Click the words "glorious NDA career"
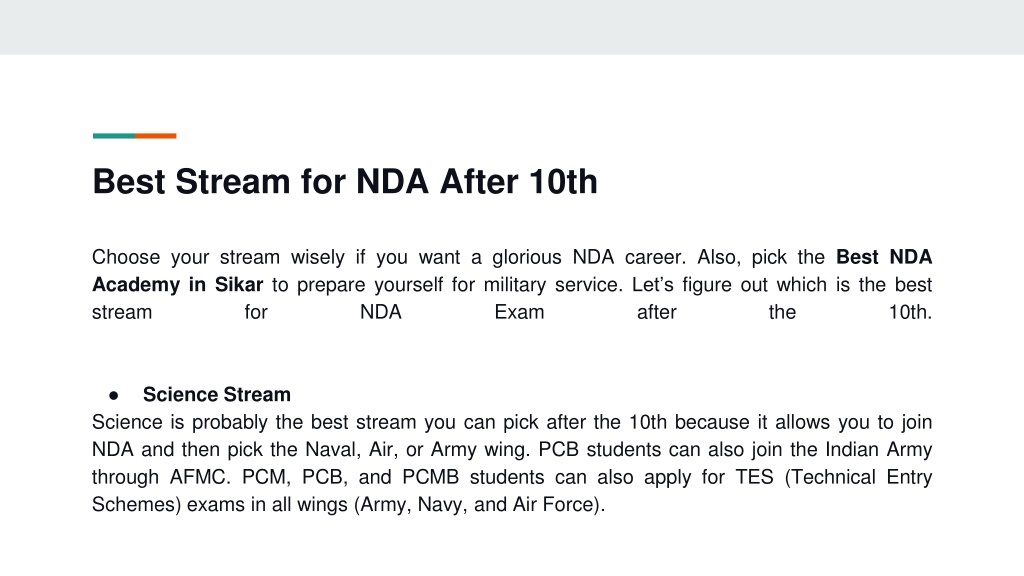This screenshot has width=1024, height=576. pyautogui.click(x=588, y=257)
